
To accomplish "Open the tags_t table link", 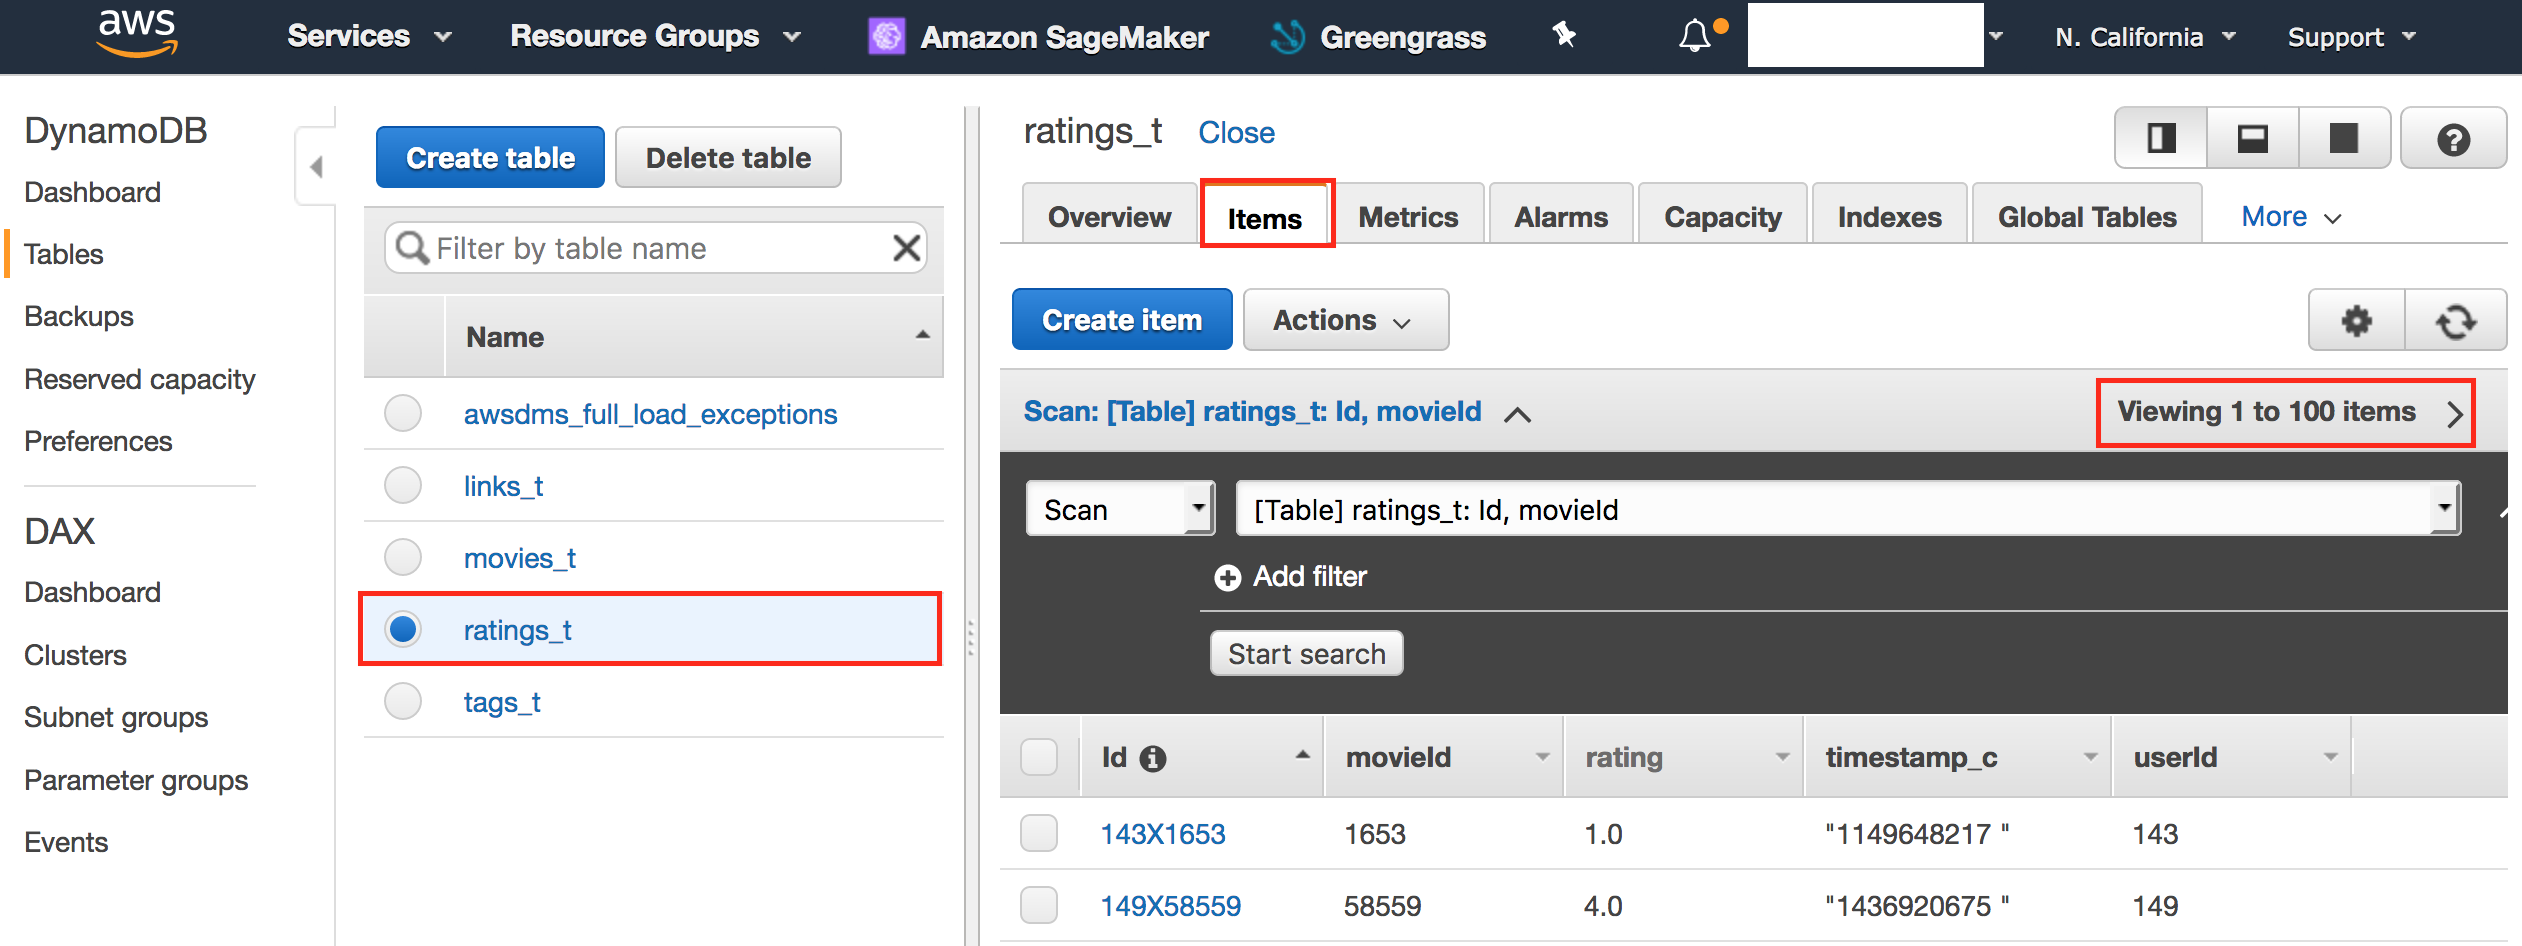I will click(x=502, y=702).
